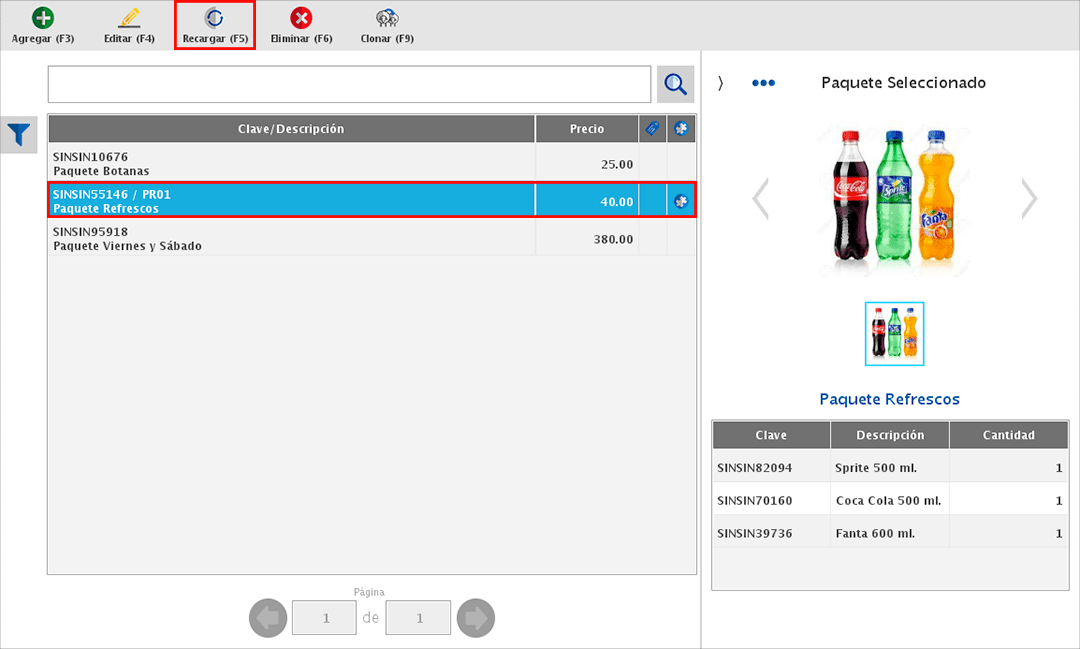Show the next product image
The width and height of the screenshot is (1080, 649).
point(1029,199)
